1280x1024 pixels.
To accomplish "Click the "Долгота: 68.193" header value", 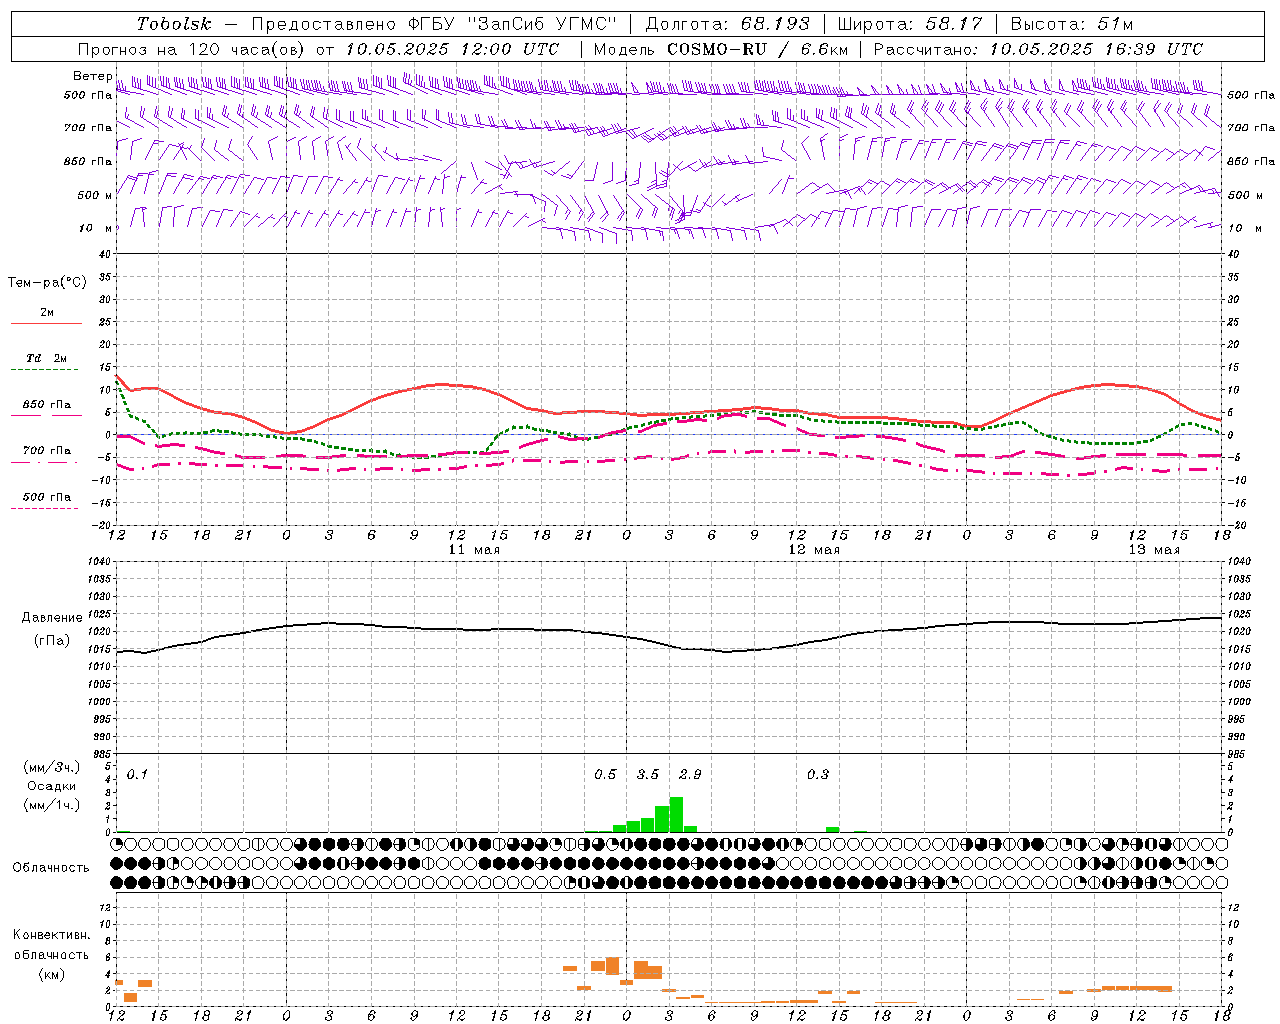I will 727,24.
